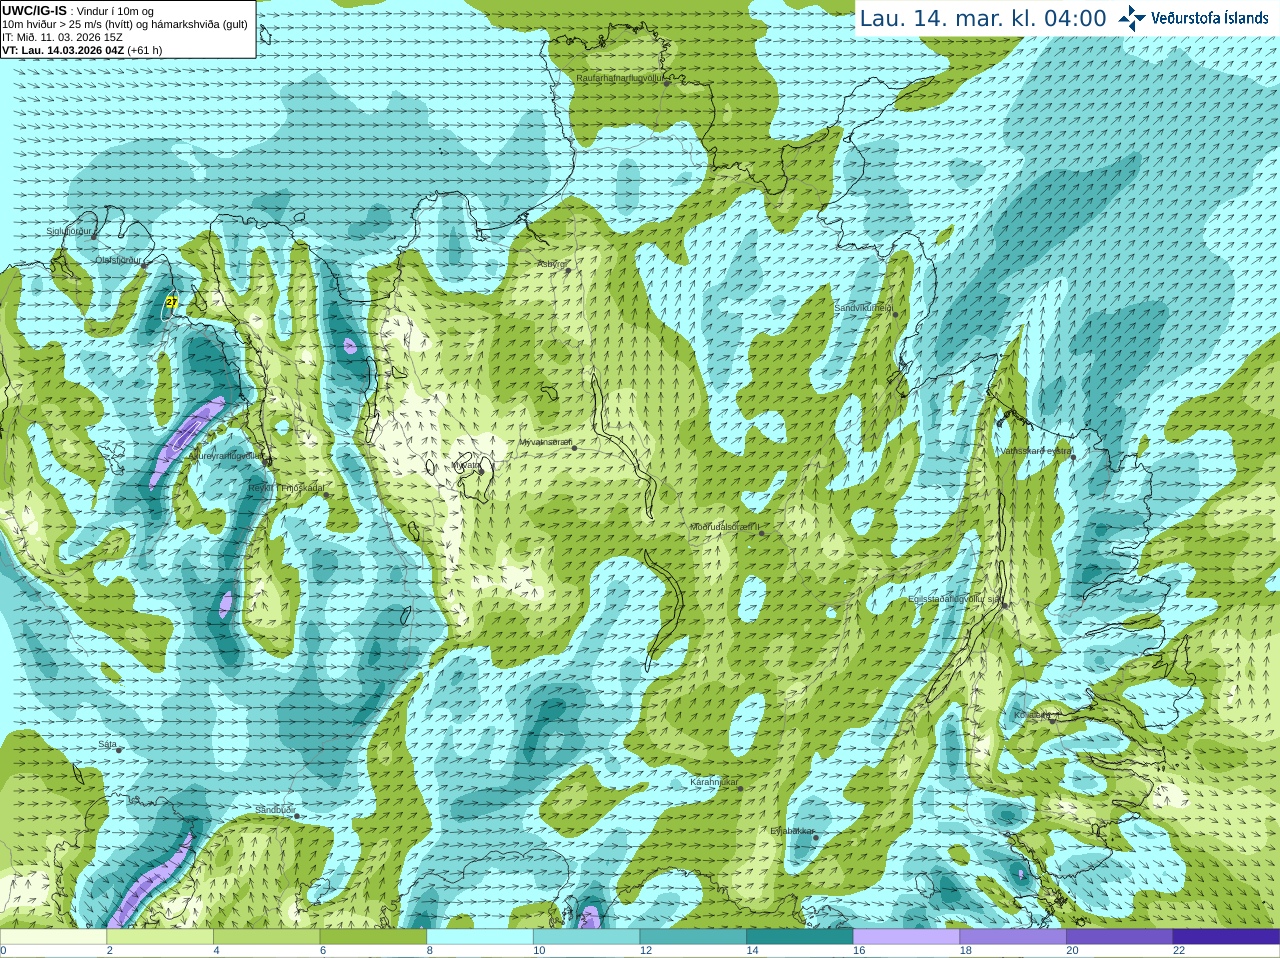
Task: Click the Sáta station marker
Action: click(120, 750)
